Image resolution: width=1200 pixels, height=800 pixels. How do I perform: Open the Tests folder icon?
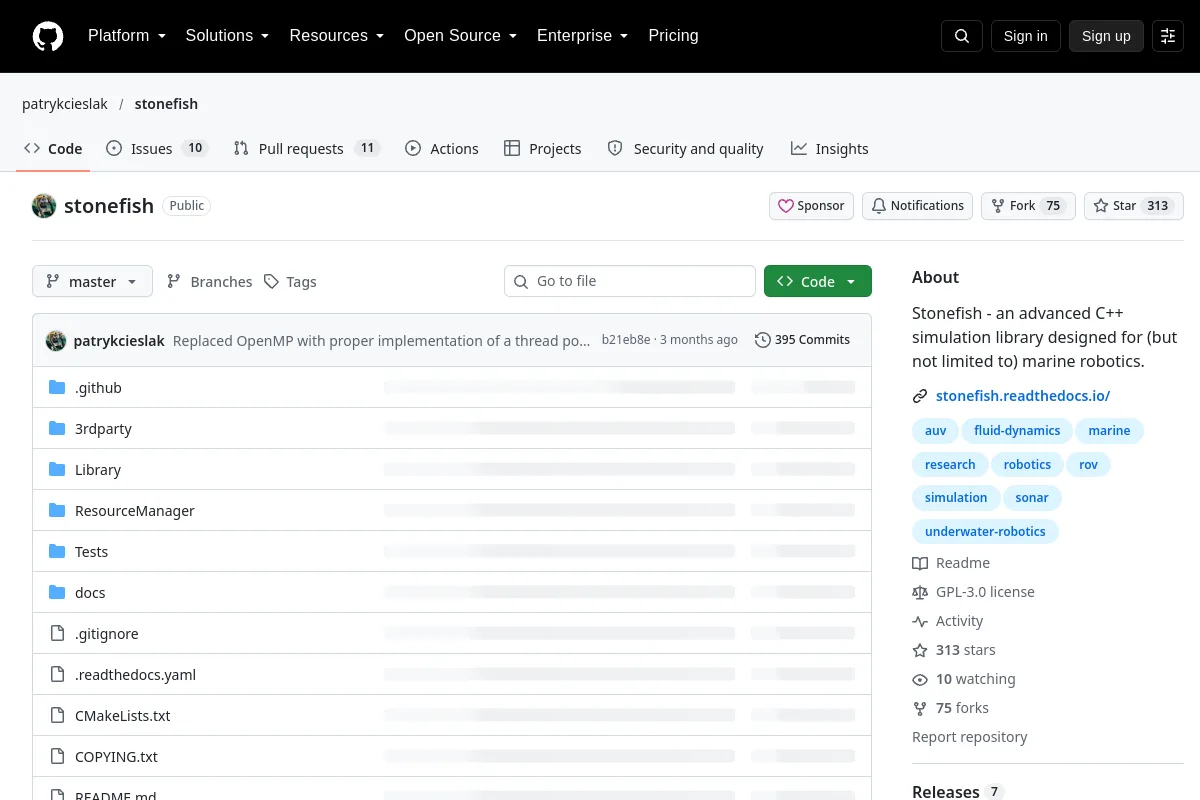pos(57,552)
